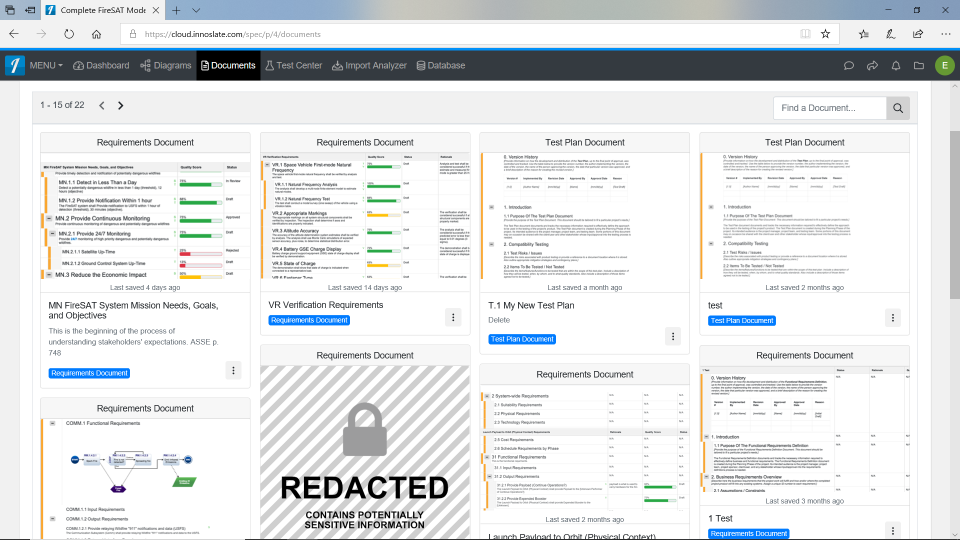Screen dimensions: 960x540
Task: Click the share arrow icon
Action: point(872,66)
